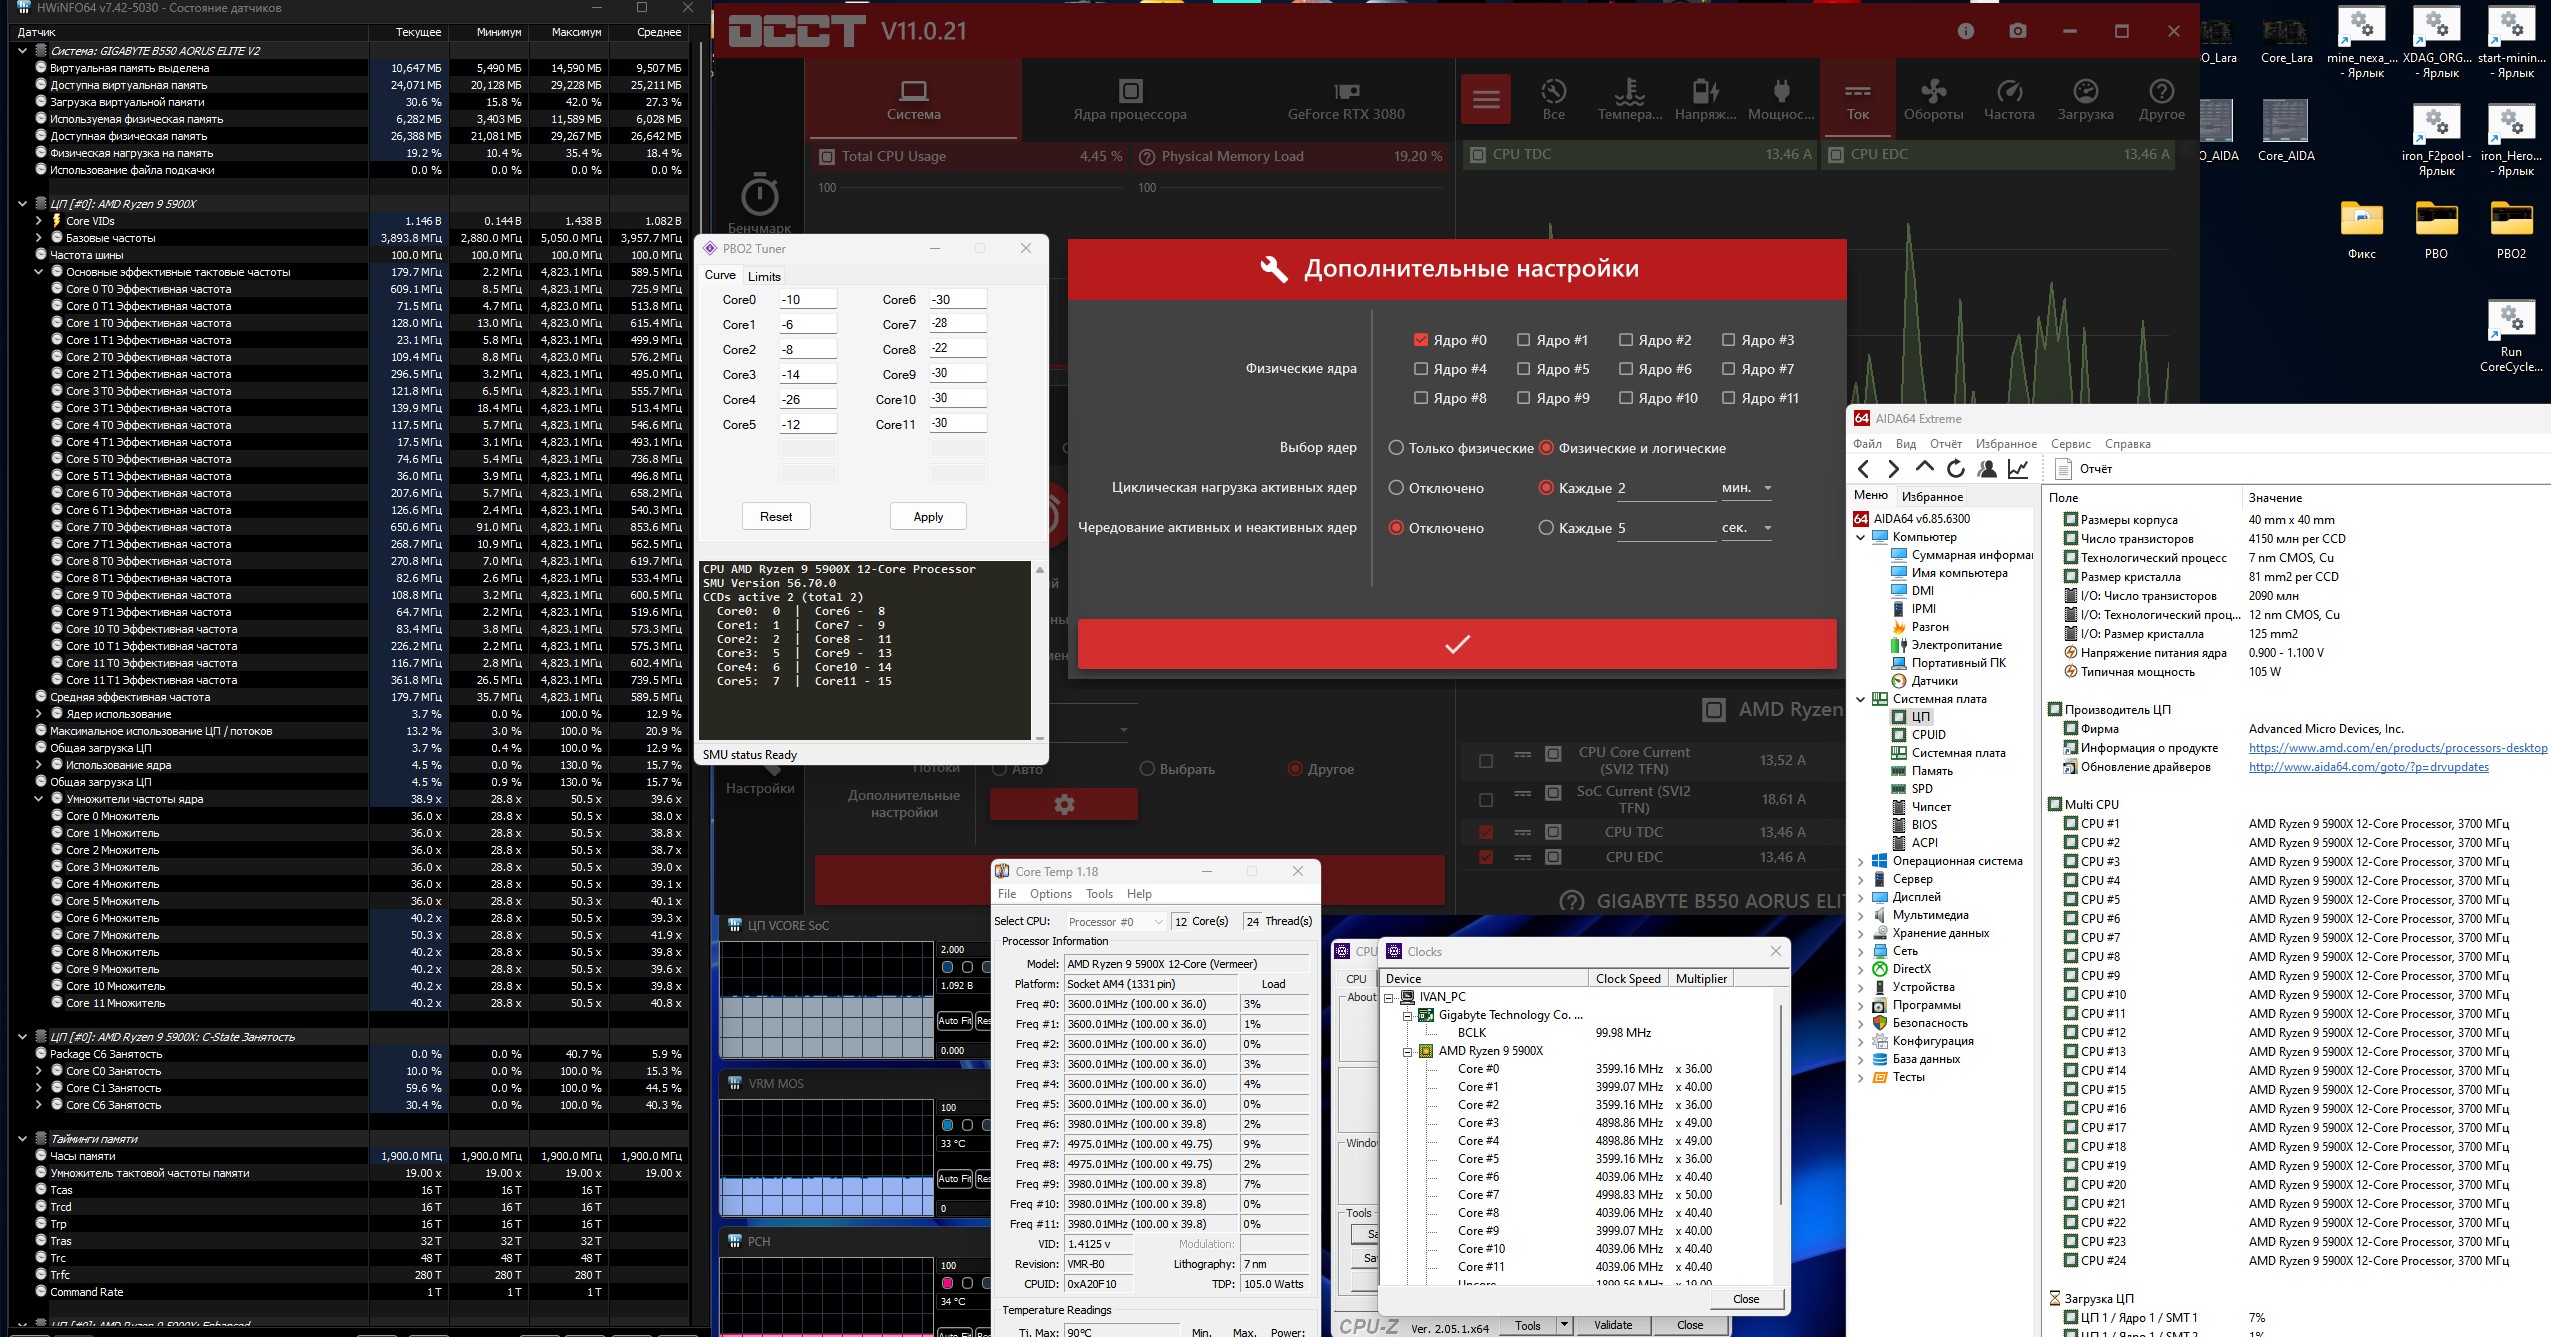Open the Избранное menu in AIDA64
2551x1337 pixels.
[2005, 444]
